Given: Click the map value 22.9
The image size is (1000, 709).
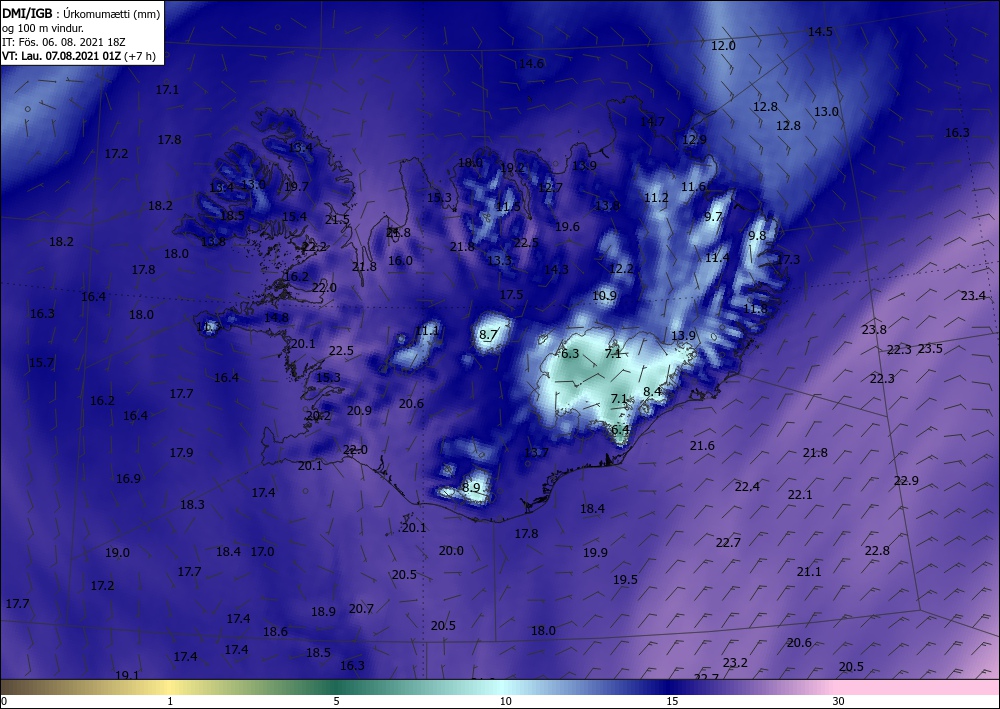Looking at the screenshot, I should click(906, 480).
